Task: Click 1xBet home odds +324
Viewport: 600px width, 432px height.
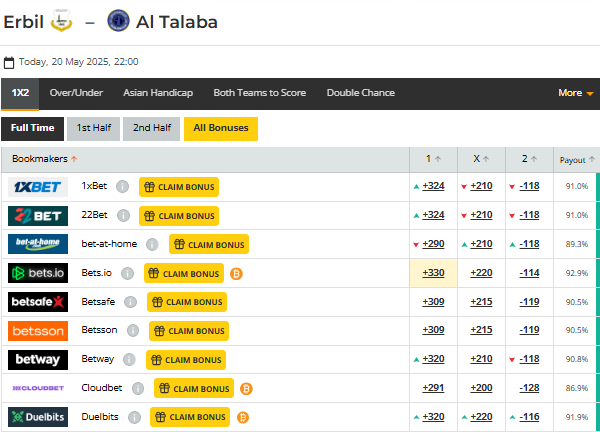Action: tap(433, 186)
